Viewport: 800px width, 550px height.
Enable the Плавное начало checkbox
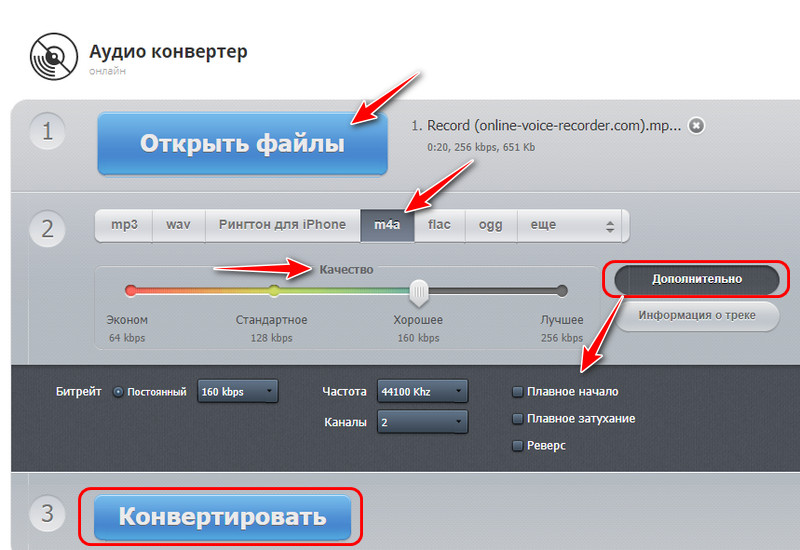(517, 392)
